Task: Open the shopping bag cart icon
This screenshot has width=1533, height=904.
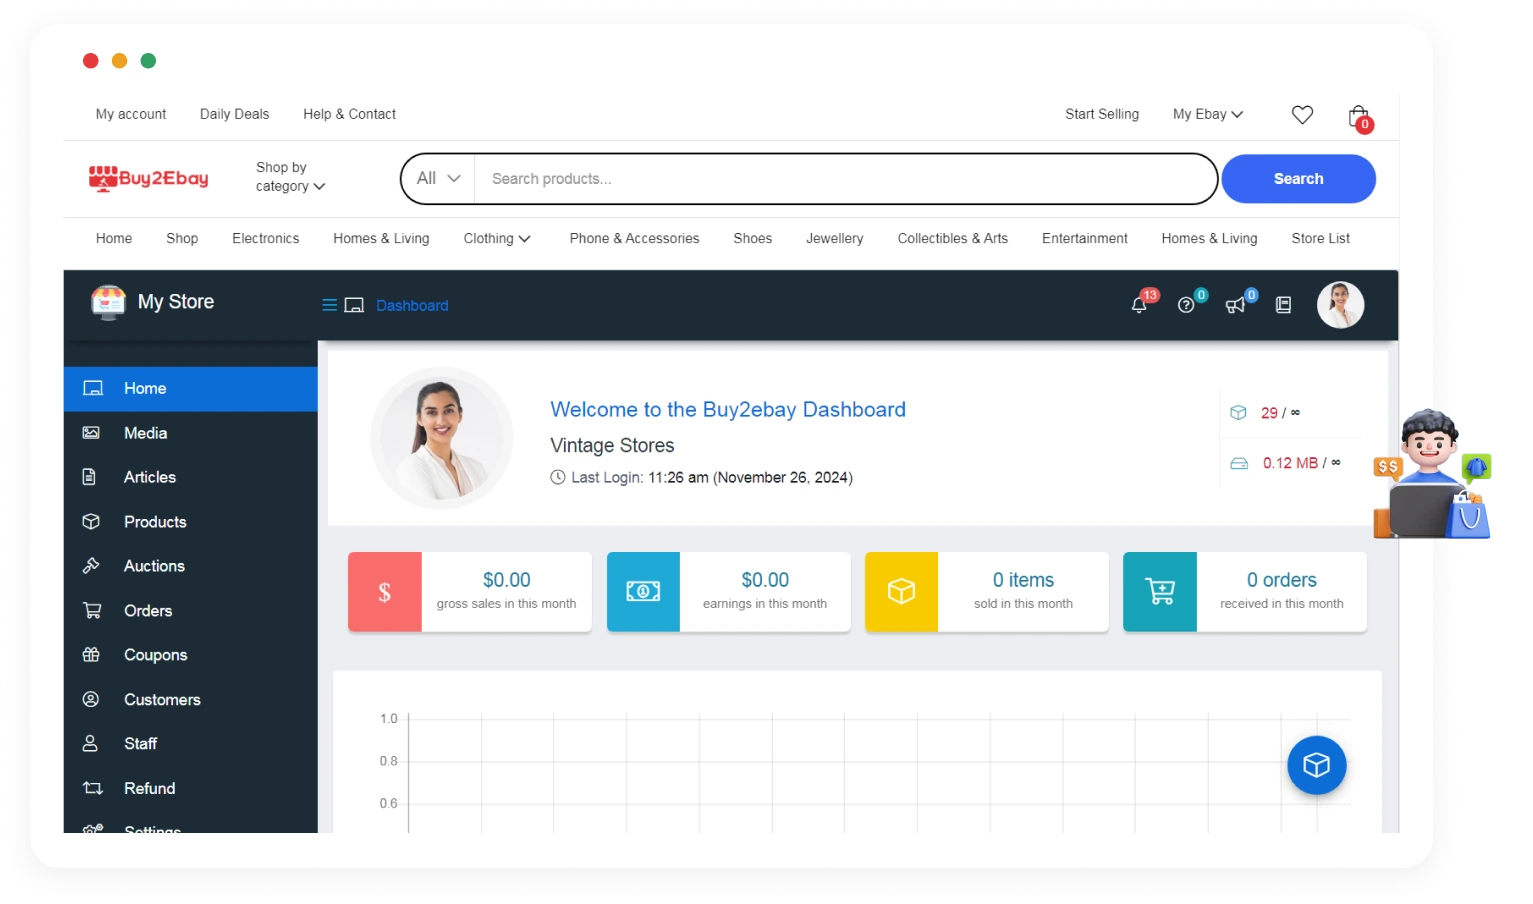Action: click(x=1358, y=117)
